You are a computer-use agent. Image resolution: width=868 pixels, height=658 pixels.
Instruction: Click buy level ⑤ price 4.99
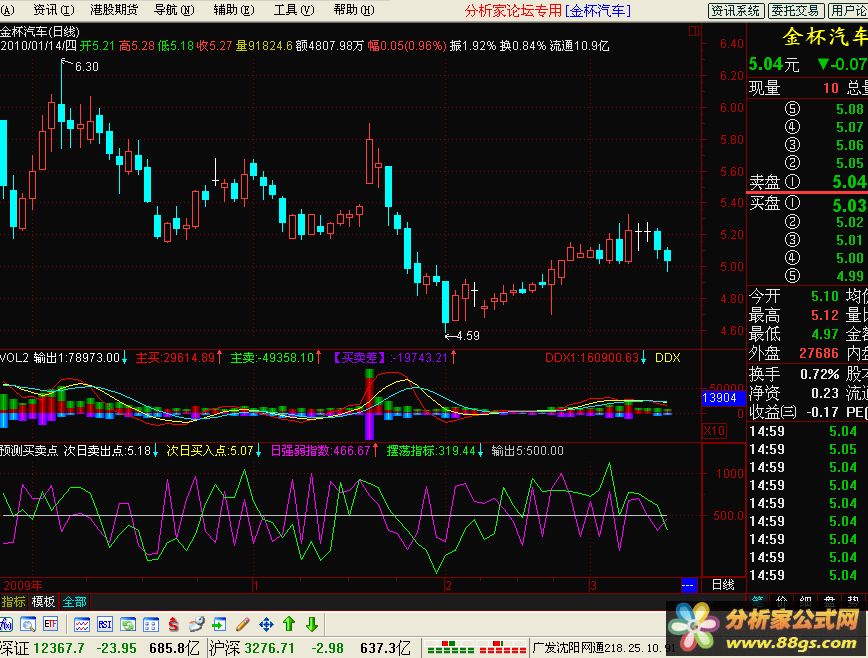coord(850,276)
